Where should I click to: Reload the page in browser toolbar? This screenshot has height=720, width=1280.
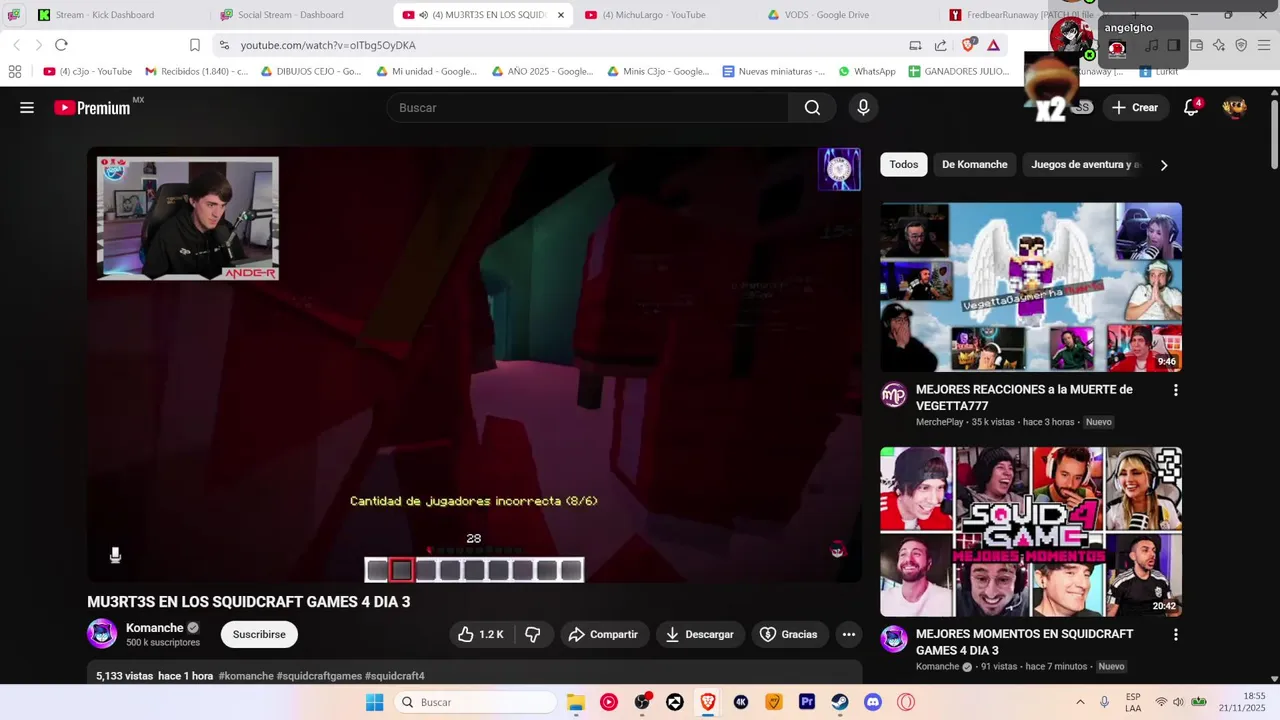(61, 45)
